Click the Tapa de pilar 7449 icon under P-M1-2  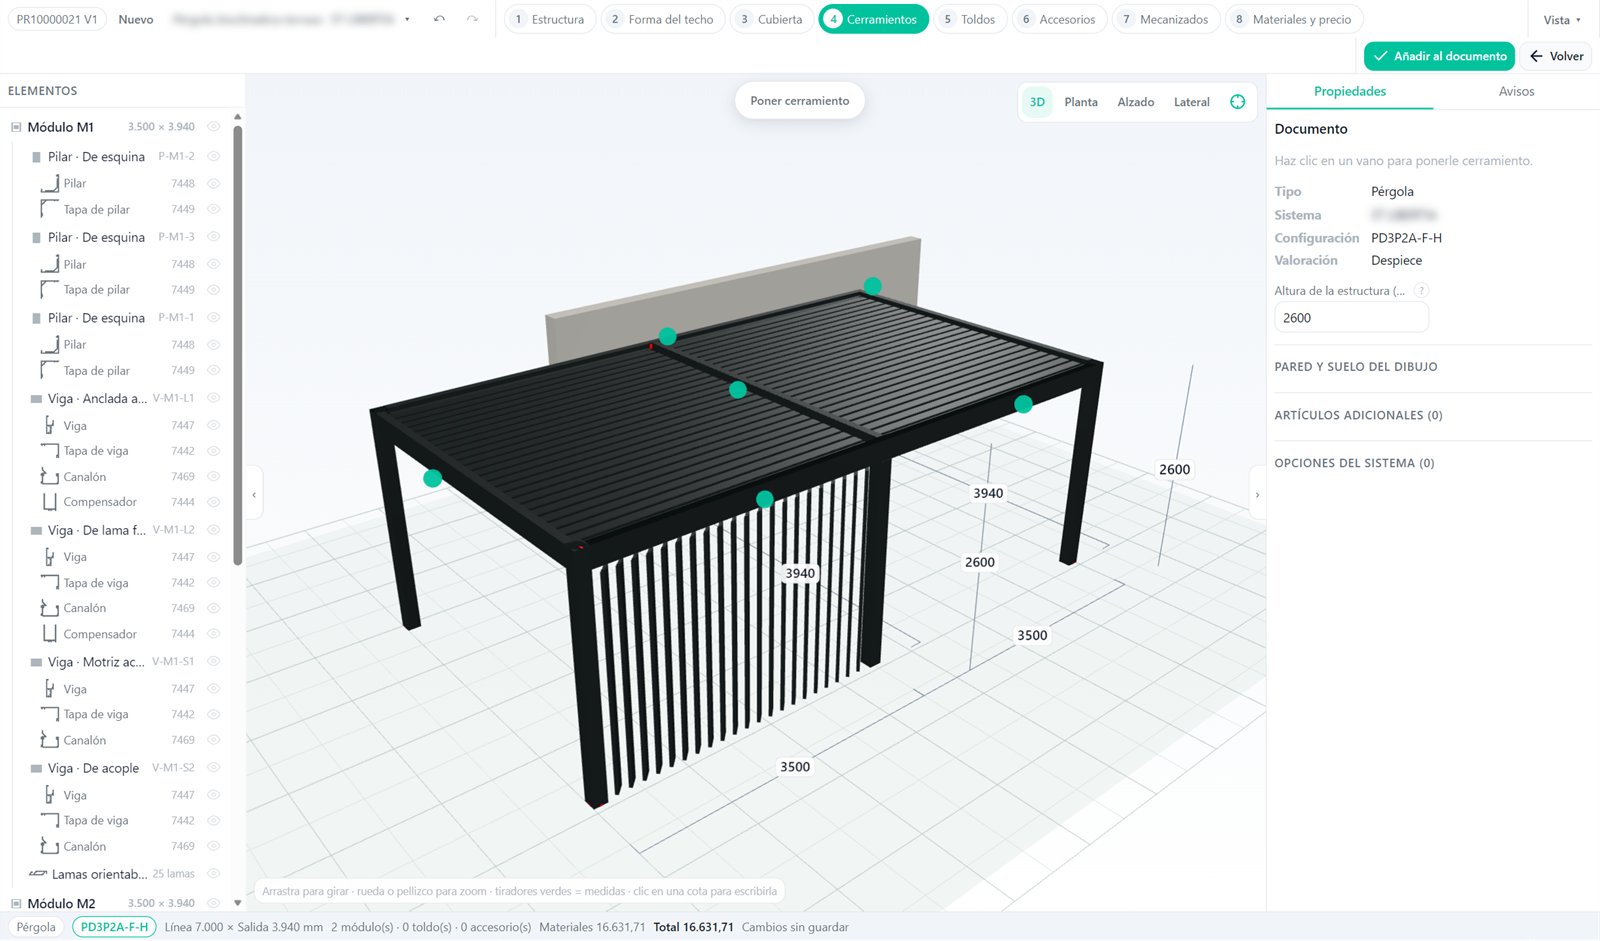49,209
